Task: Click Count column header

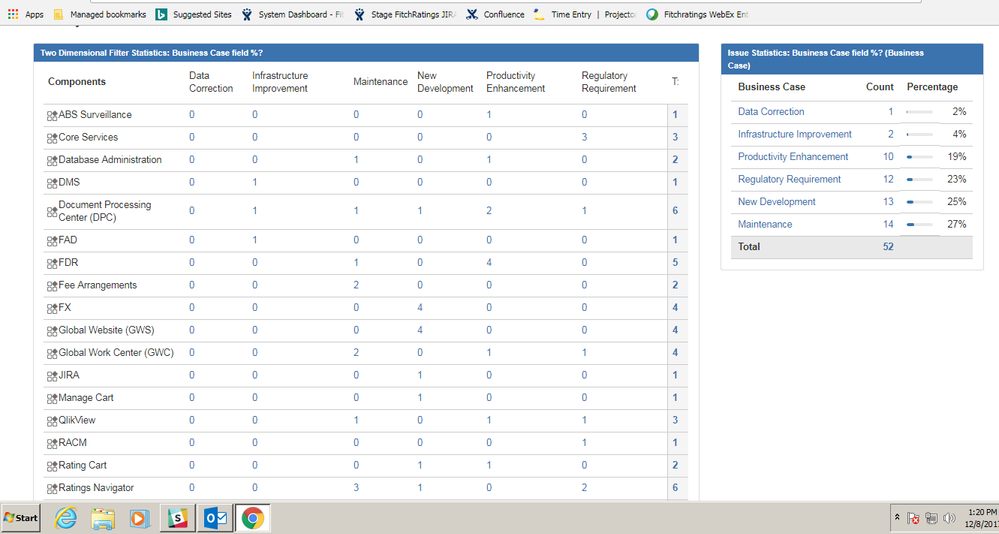Action: point(880,87)
